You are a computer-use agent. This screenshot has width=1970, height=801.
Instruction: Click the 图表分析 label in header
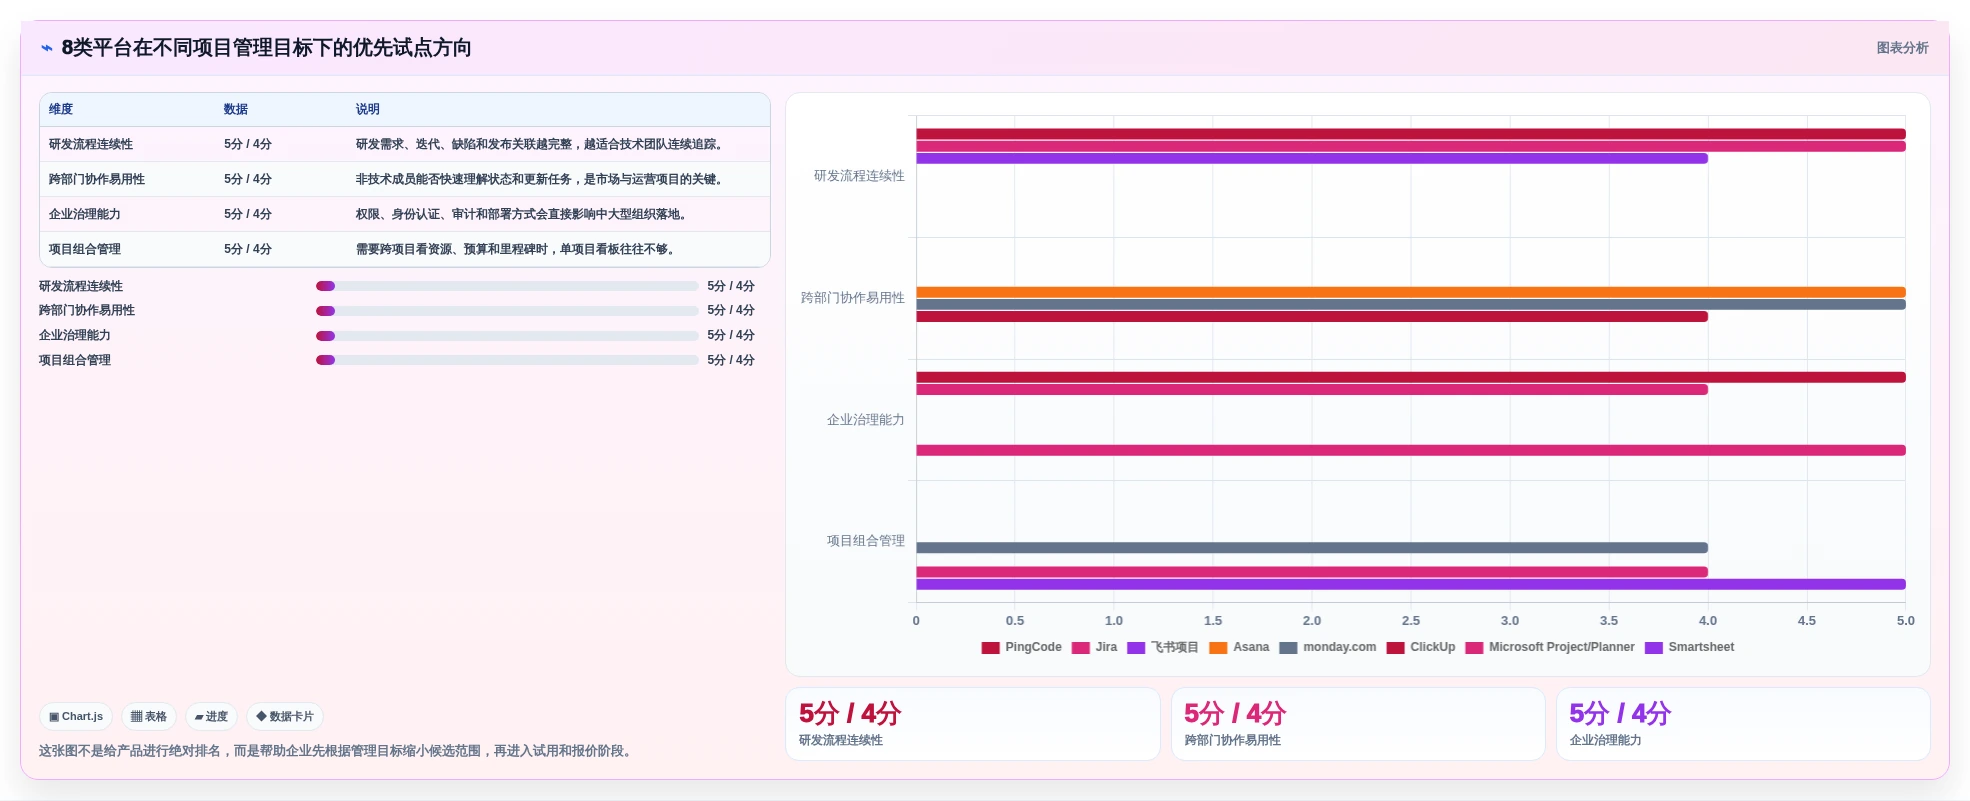1902,48
